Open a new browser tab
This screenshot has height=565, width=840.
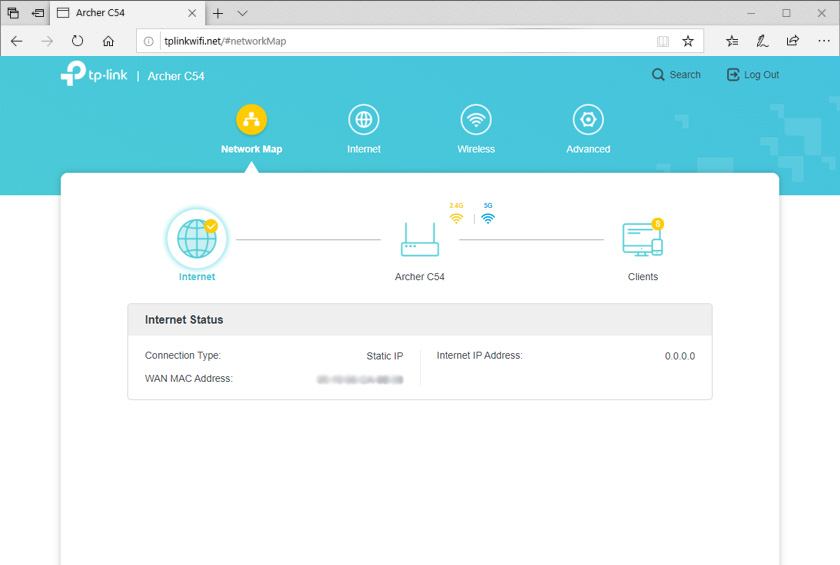click(217, 13)
